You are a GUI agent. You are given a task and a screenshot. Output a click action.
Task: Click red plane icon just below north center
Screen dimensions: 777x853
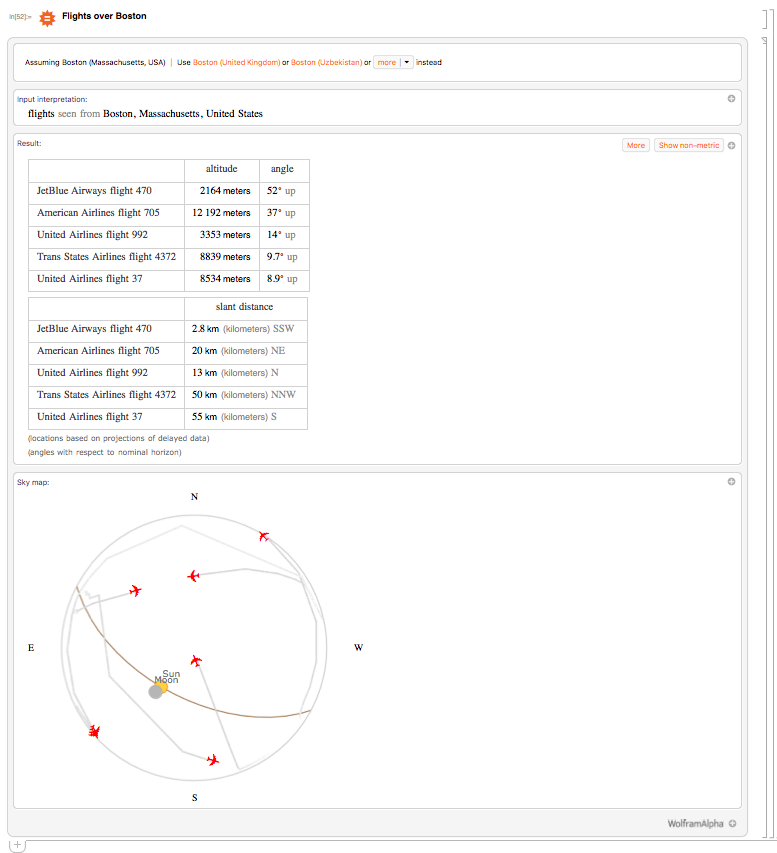193,576
